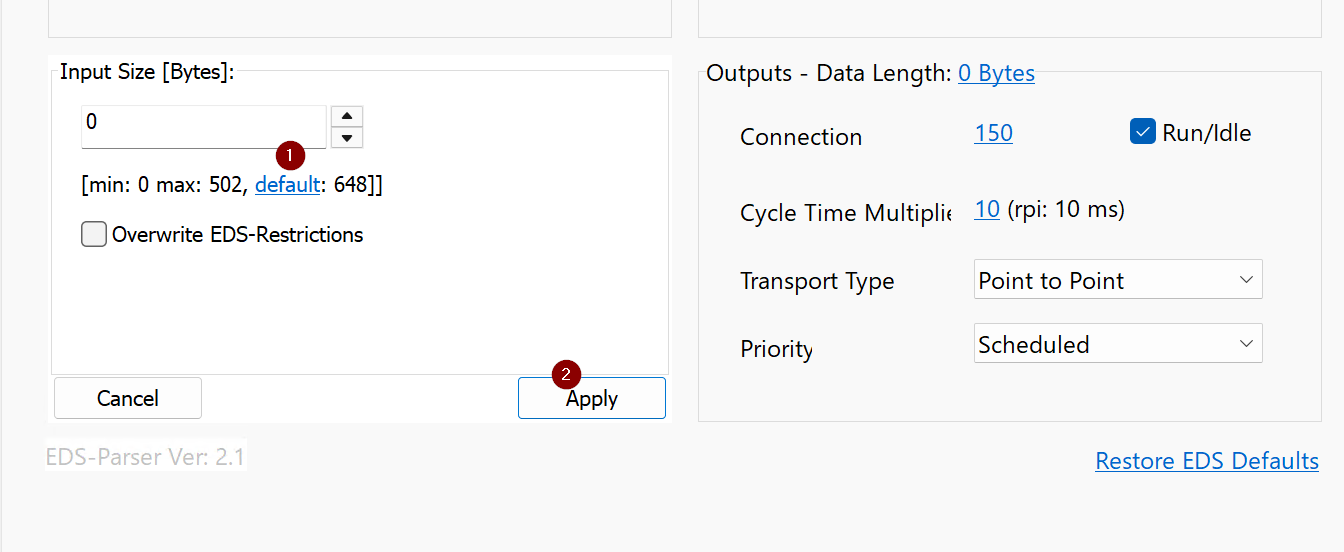Click the Cycle Time Multiplier 10 link
1344x552 pixels.
[x=987, y=210]
